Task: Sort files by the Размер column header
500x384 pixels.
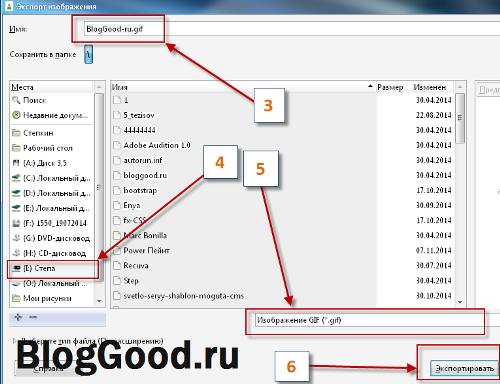Action: point(394,87)
